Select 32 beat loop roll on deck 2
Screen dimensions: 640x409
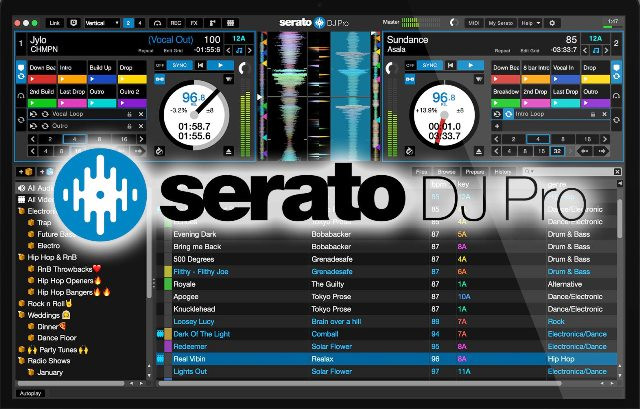pyautogui.click(x=557, y=151)
